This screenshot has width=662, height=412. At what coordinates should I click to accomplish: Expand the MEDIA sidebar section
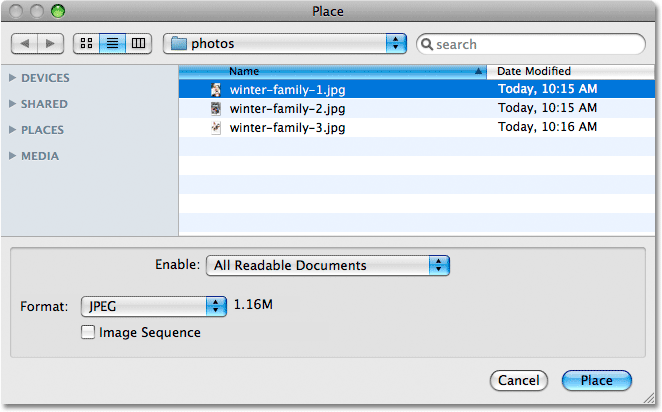point(12,156)
